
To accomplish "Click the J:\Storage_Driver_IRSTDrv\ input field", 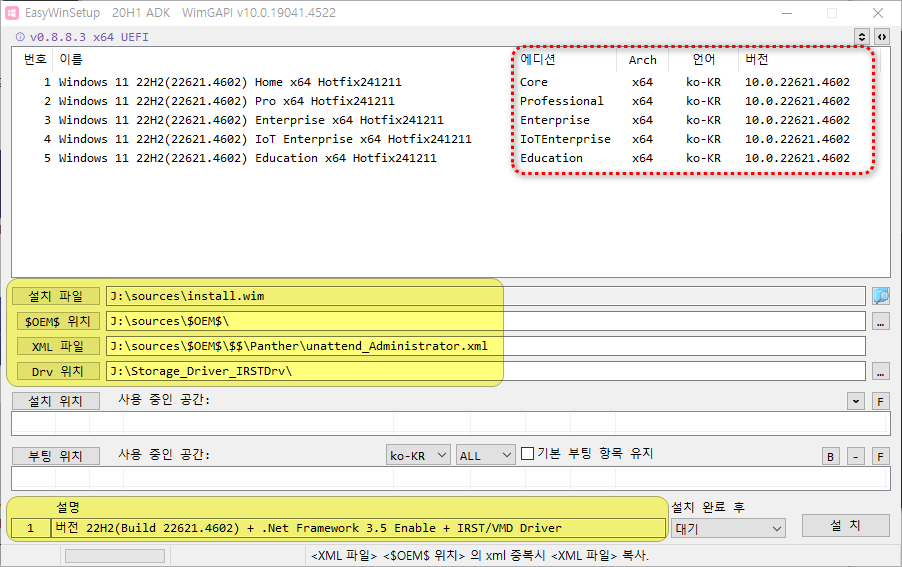I will [486, 371].
